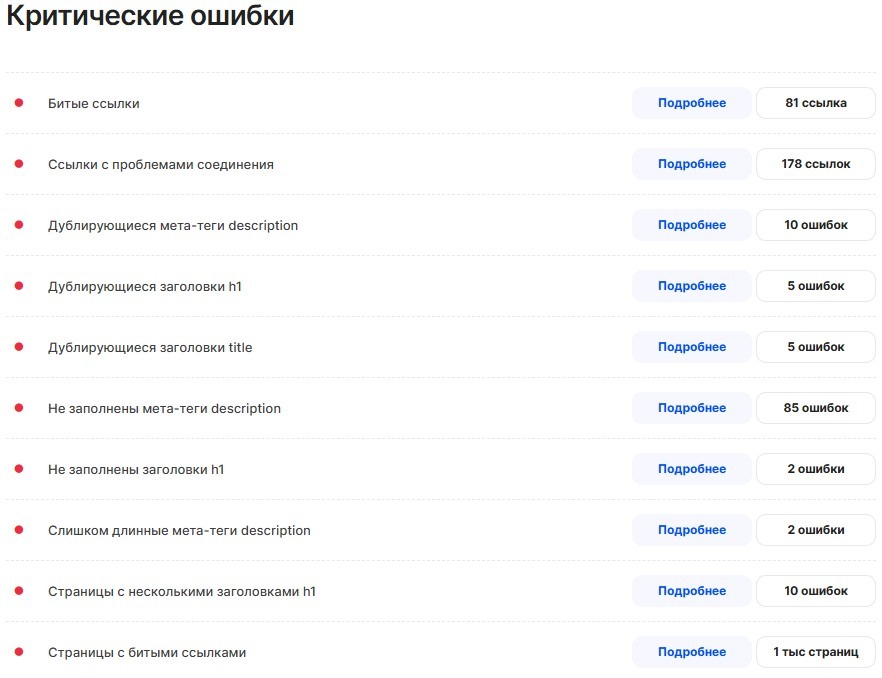This screenshot has height=678, width=882.
Task: Click red status dot beside Дублирующиеся заголовки h1
Action: point(19,286)
